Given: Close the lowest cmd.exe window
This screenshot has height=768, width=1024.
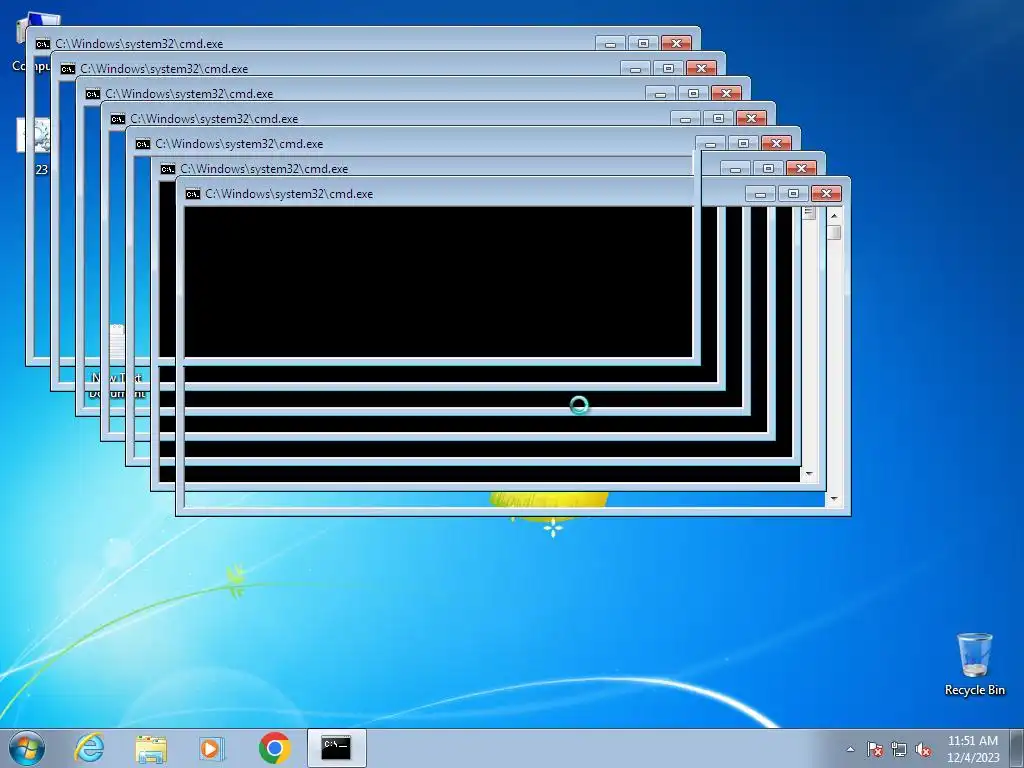Looking at the screenshot, I should (826, 193).
